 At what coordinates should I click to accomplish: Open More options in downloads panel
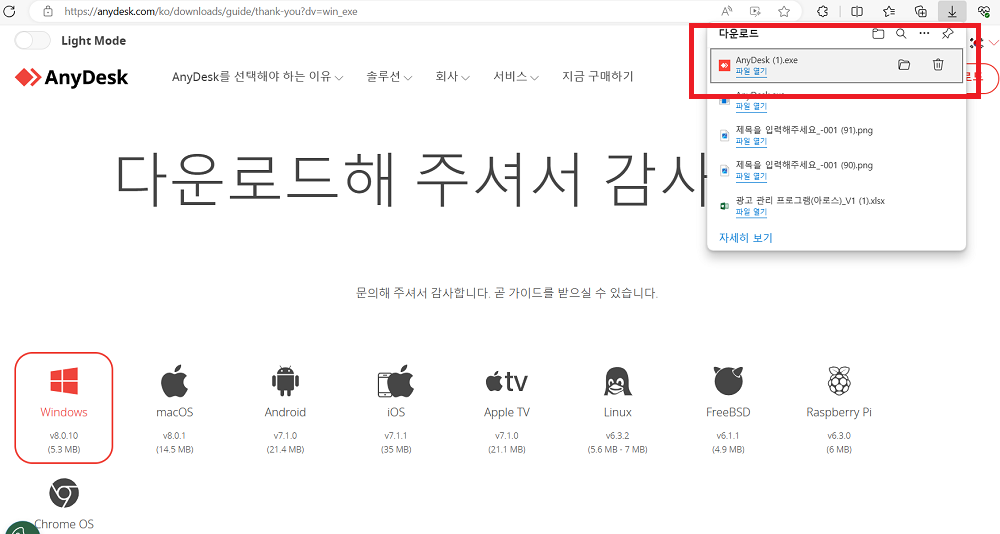(x=924, y=34)
